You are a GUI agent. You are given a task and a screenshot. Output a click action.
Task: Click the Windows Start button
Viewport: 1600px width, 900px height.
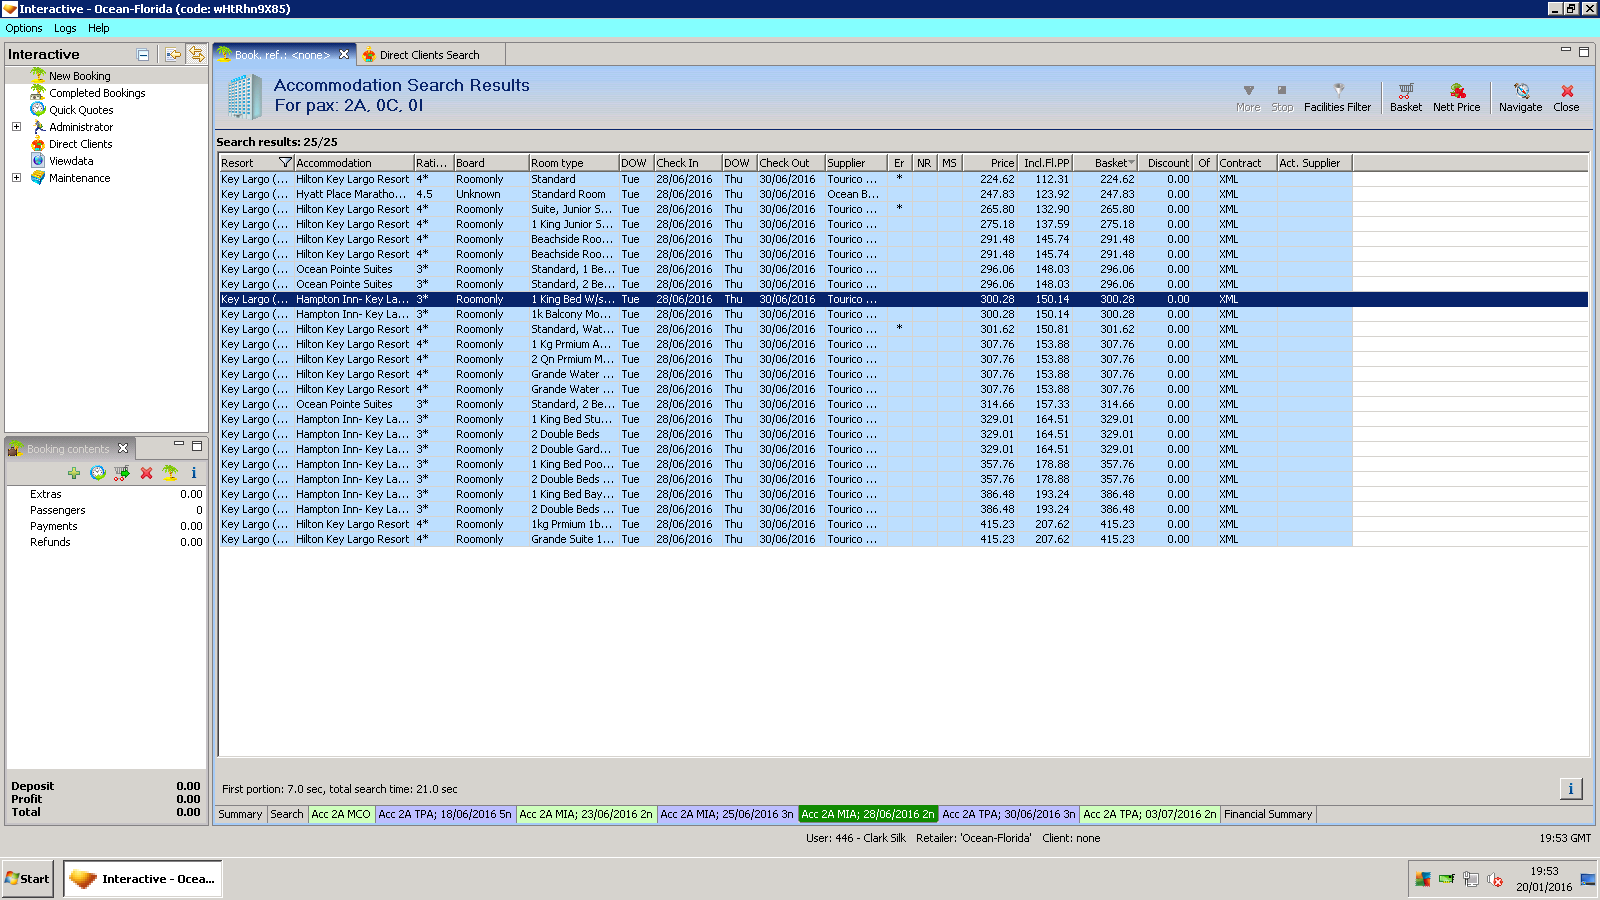[28, 879]
